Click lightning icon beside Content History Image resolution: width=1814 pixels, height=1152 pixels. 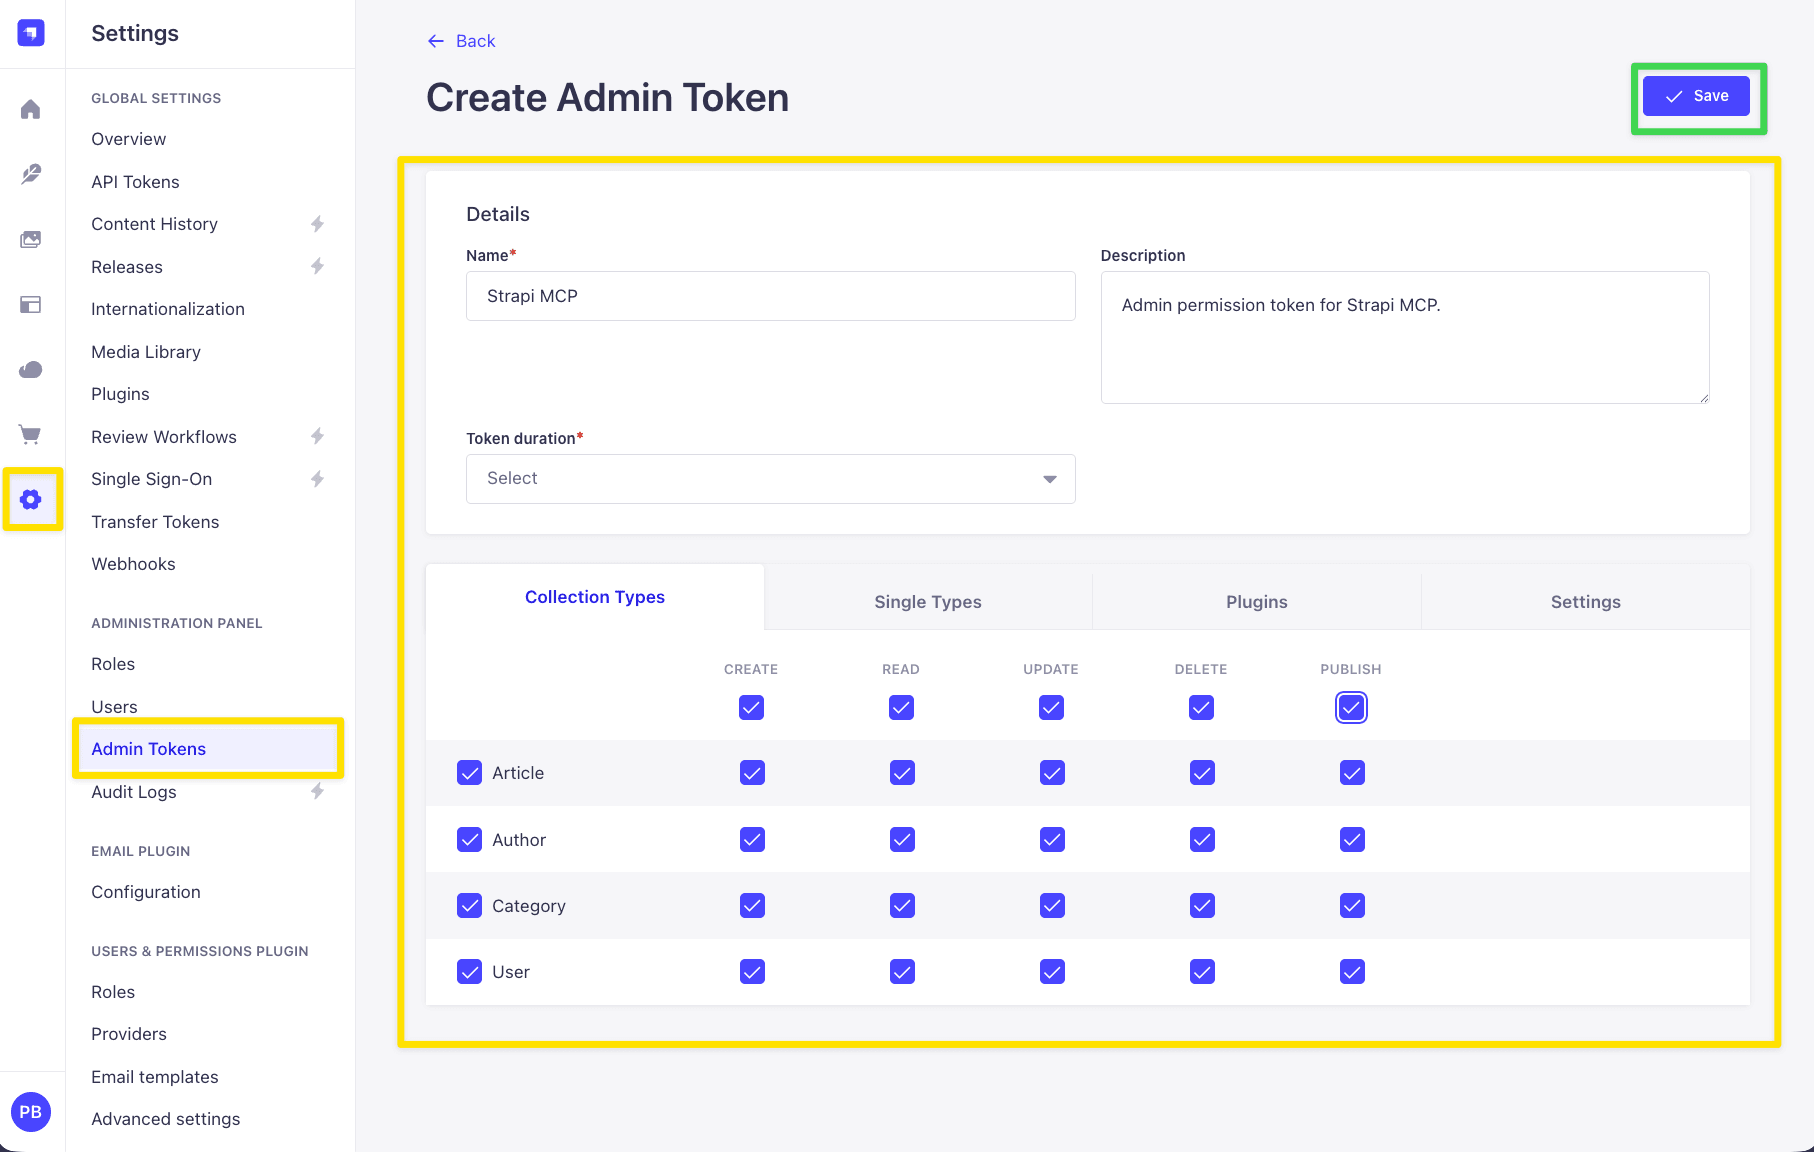point(317,224)
